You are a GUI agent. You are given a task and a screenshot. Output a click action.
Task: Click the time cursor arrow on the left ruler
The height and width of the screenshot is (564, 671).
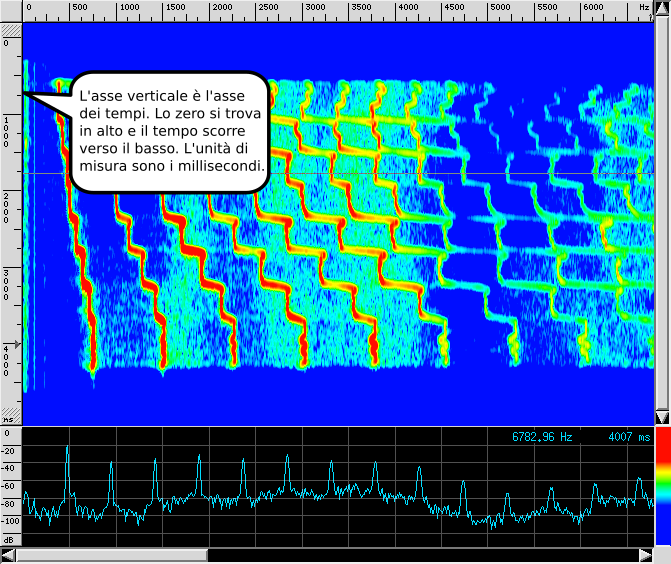point(15,345)
